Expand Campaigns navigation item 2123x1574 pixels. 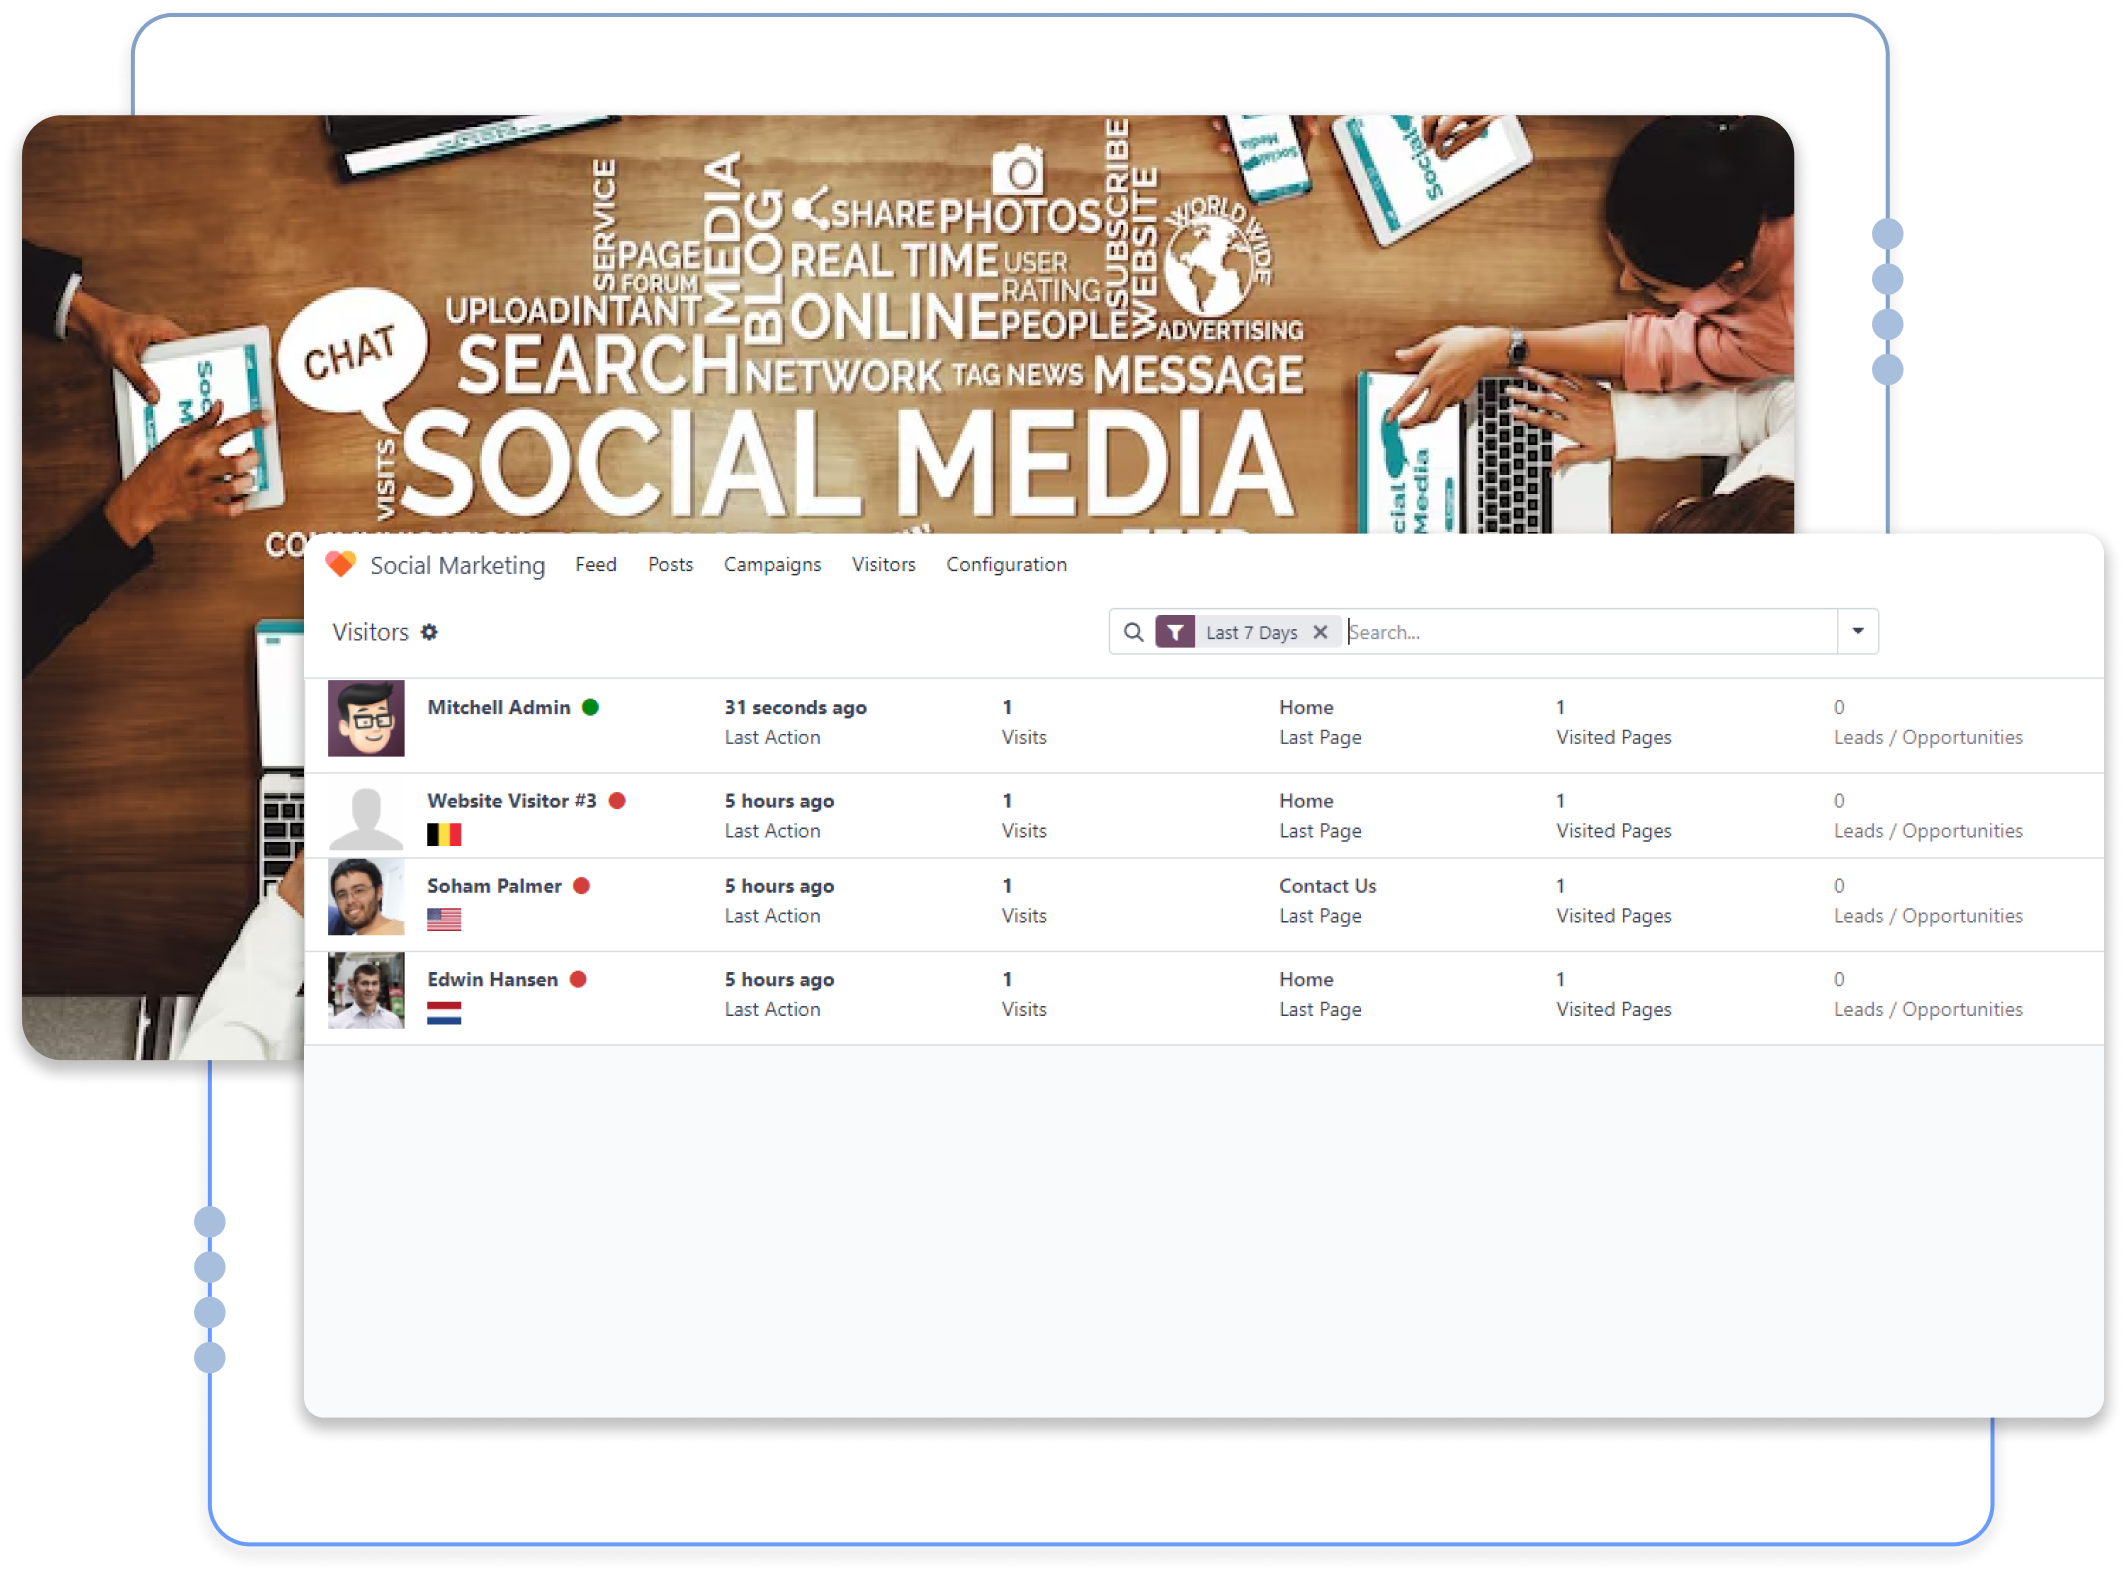pyautogui.click(x=772, y=565)
